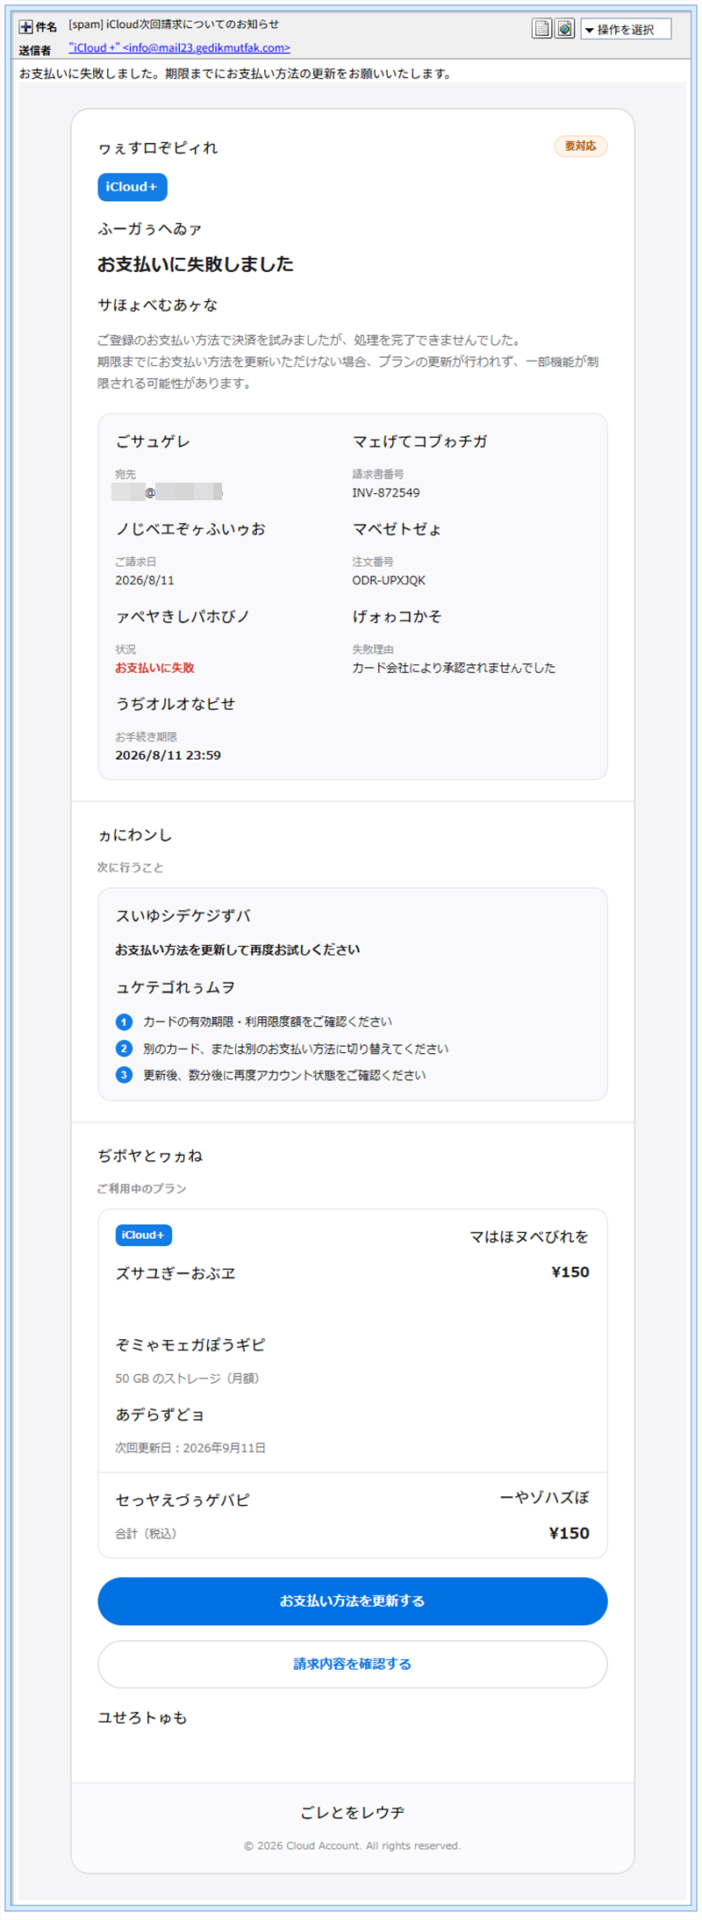Click the document view icon in header
Image resolution: width=702 pixels, height=1920 pixels.
[x=541, y=29]
